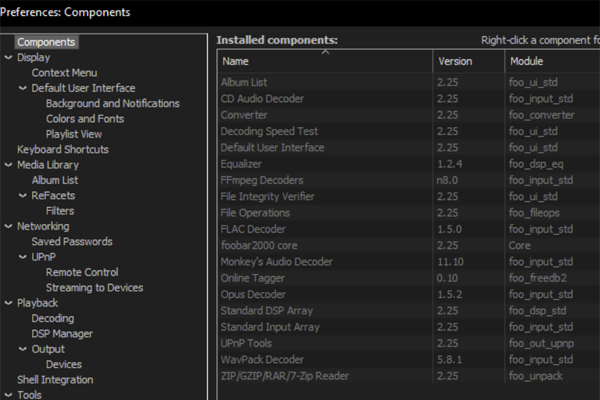Open Decoding settings under Playback
600x400 pixels.
pyautogui.click(x=53, y=318)
